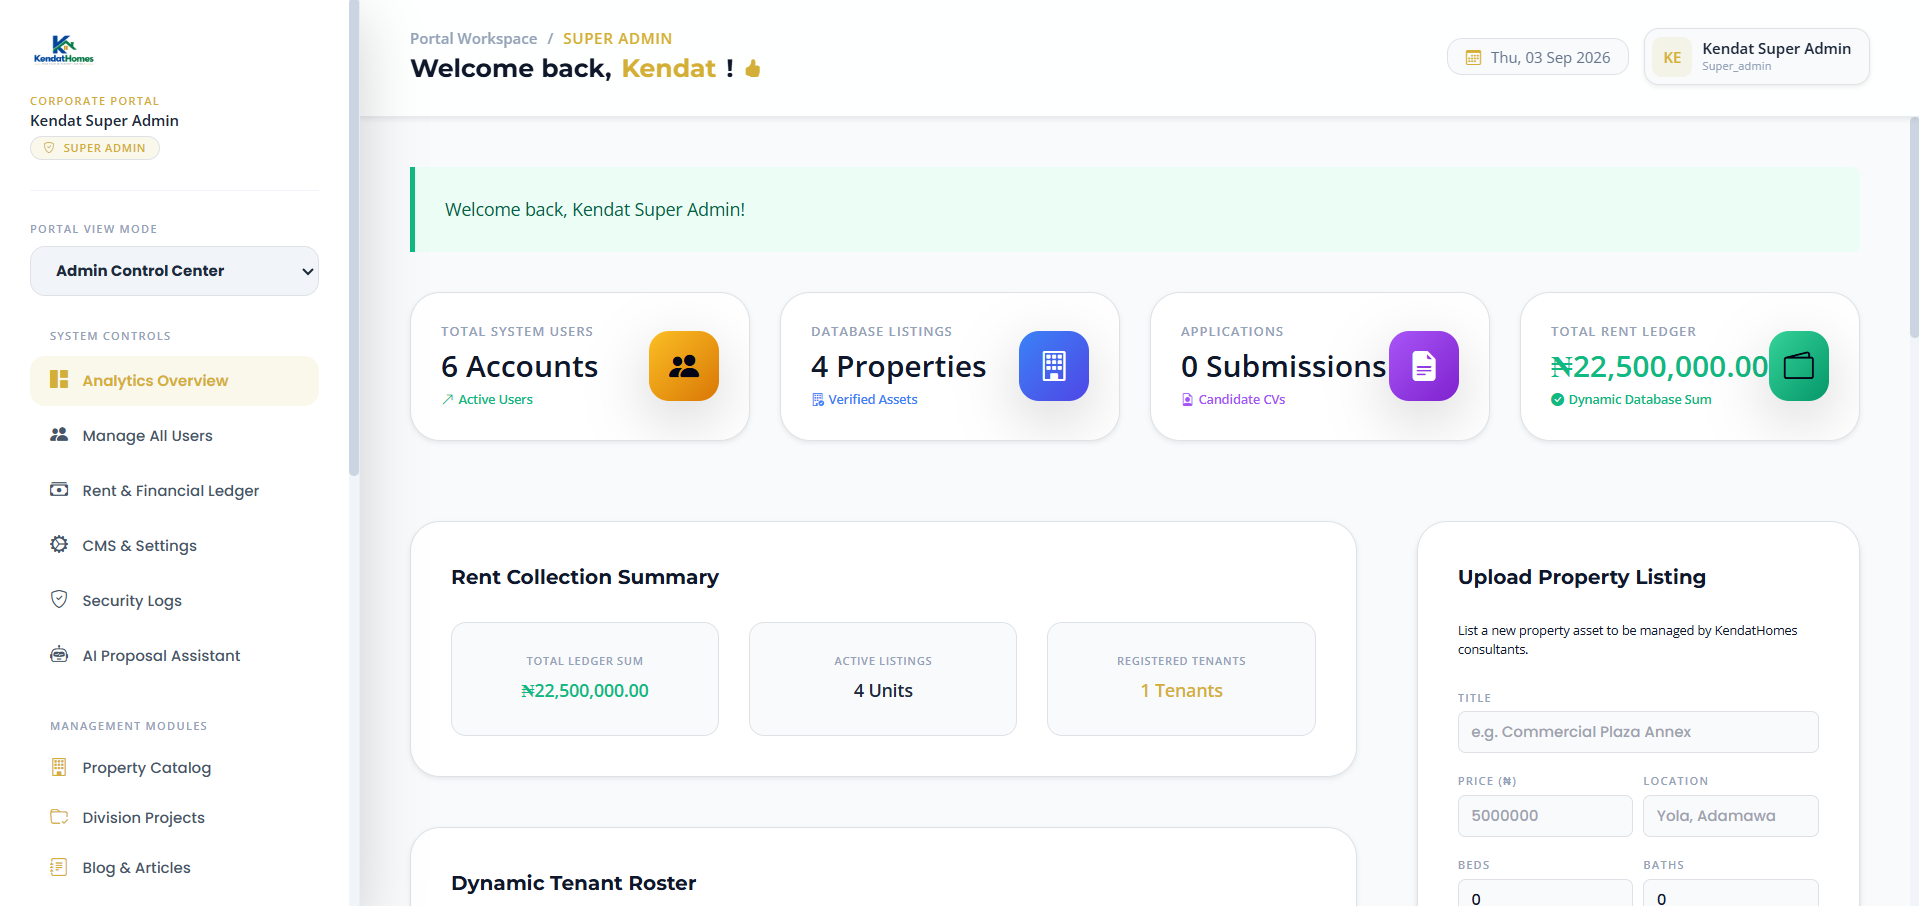This screenshot has height=906, width=1919.
Task: Click the Beds number field
Action: pos(1545,894)
